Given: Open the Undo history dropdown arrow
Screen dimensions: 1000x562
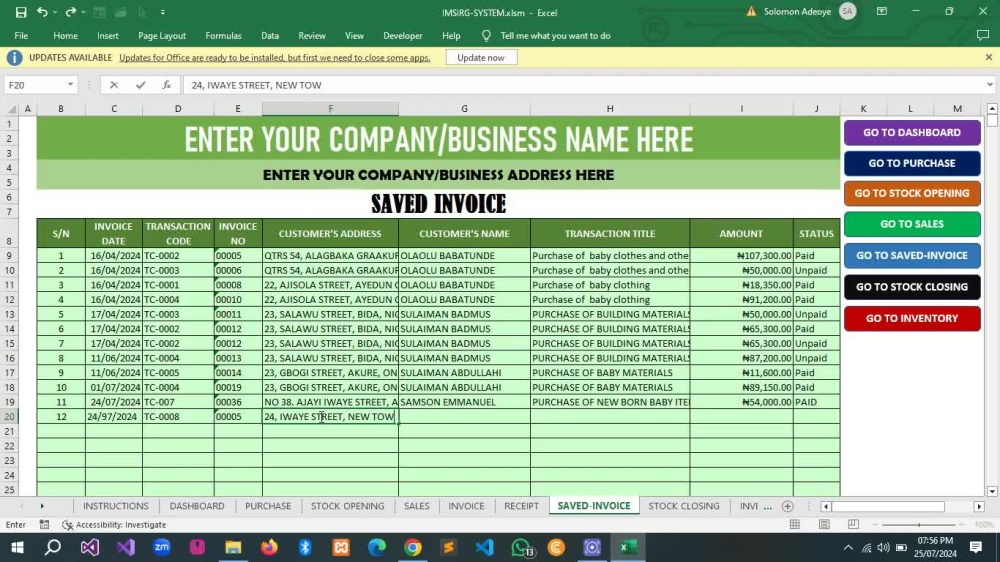Looking at the screenshot, I should click(x=55, y=12).
